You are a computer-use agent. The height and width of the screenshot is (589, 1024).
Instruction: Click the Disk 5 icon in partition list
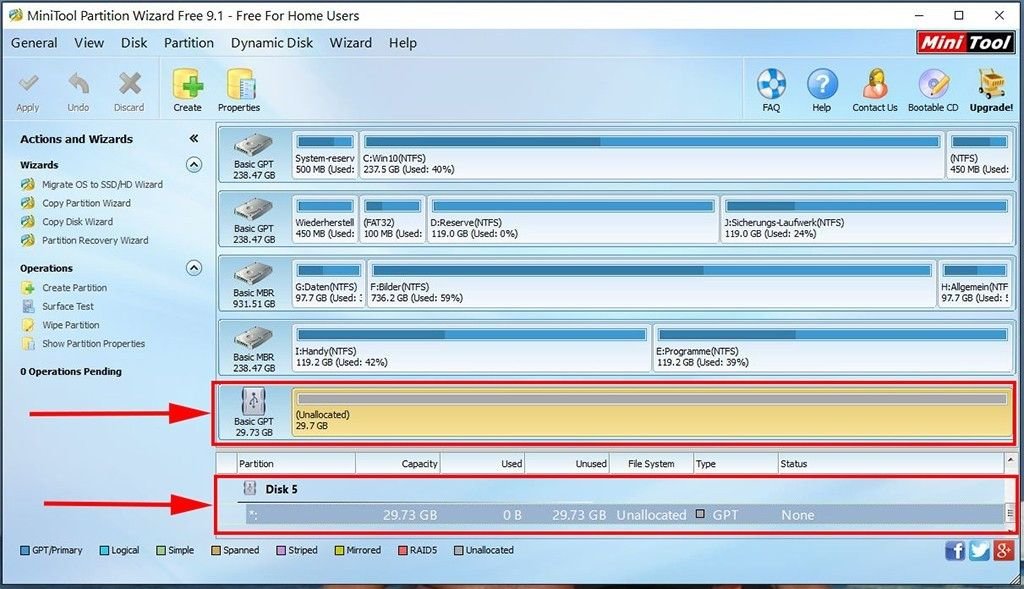(x=249, y=488)
